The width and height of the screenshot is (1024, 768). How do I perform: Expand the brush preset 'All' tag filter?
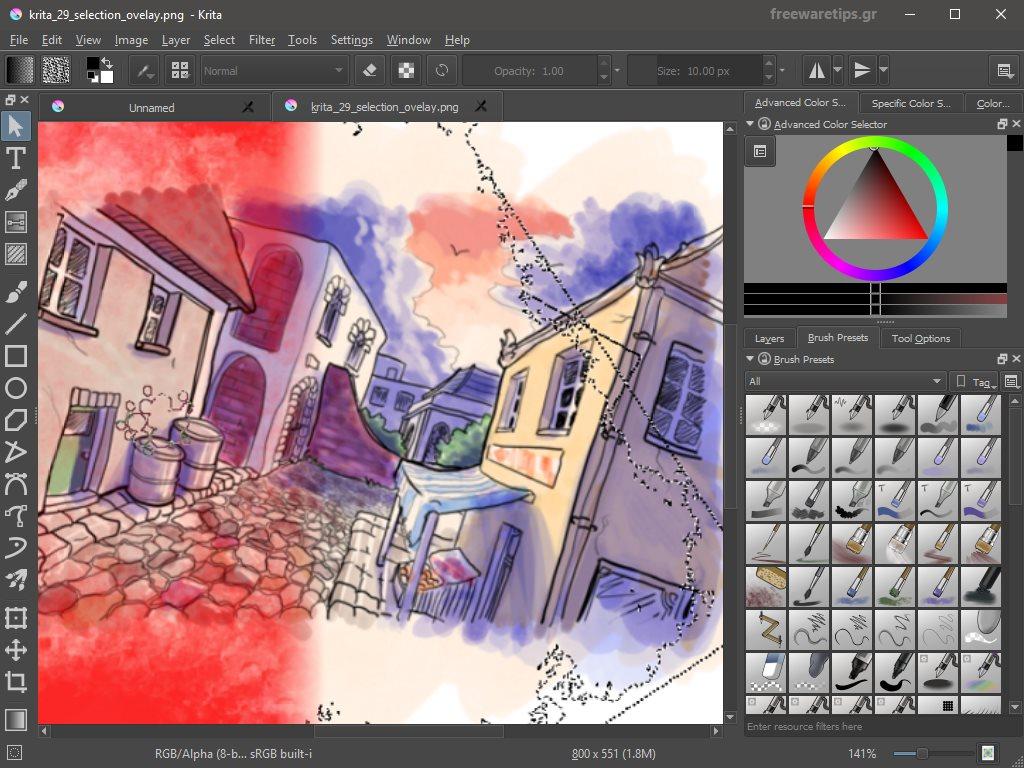pyautogui.click(x=845, y=381)
